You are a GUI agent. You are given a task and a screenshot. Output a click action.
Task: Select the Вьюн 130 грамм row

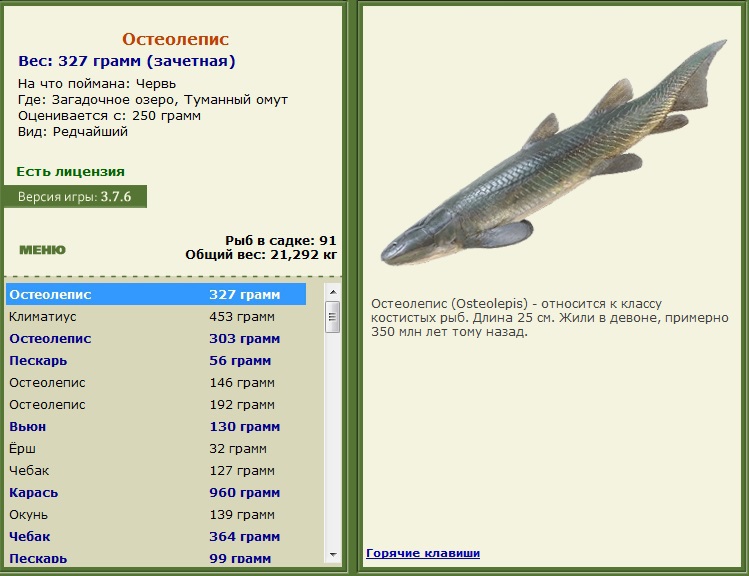point(156,426)
